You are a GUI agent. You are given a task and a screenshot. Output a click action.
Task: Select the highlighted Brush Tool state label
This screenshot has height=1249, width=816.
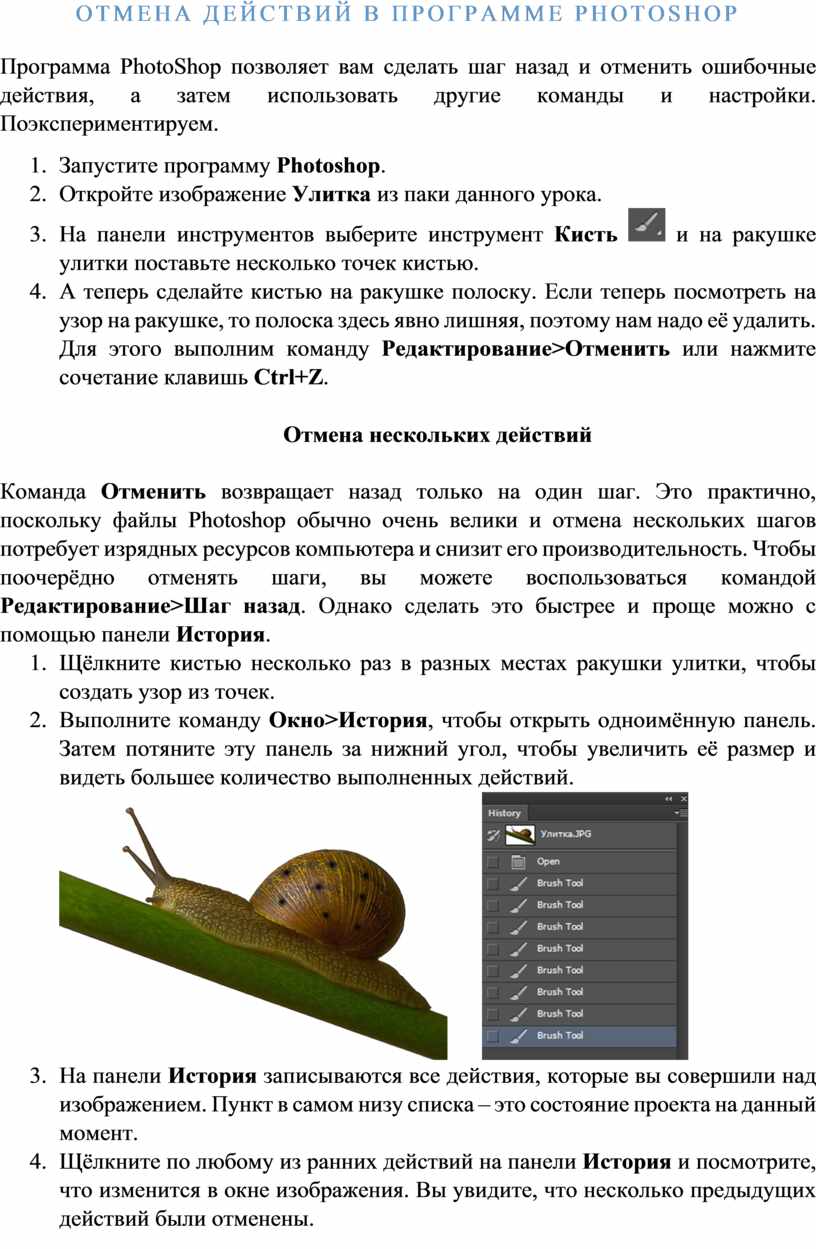pos(560,1036)
